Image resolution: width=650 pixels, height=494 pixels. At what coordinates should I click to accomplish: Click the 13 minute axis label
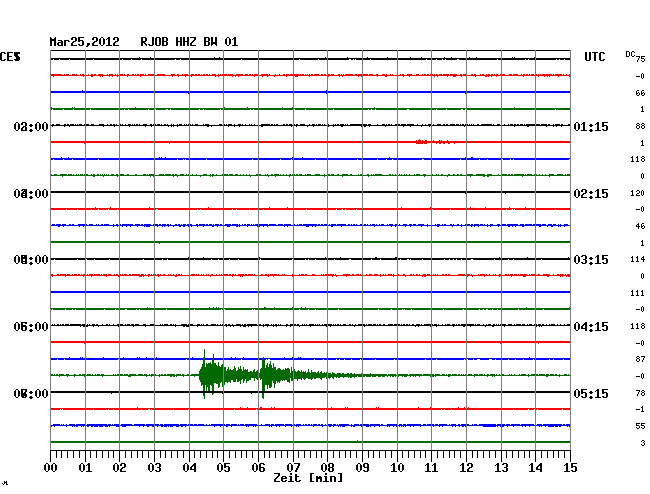click(501, 468)
